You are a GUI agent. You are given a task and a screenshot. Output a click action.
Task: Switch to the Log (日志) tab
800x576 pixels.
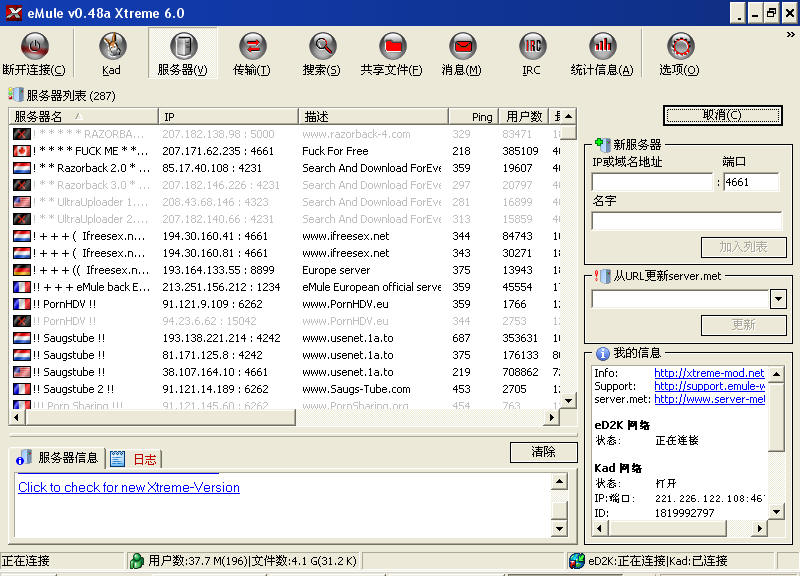click(134, 459)
